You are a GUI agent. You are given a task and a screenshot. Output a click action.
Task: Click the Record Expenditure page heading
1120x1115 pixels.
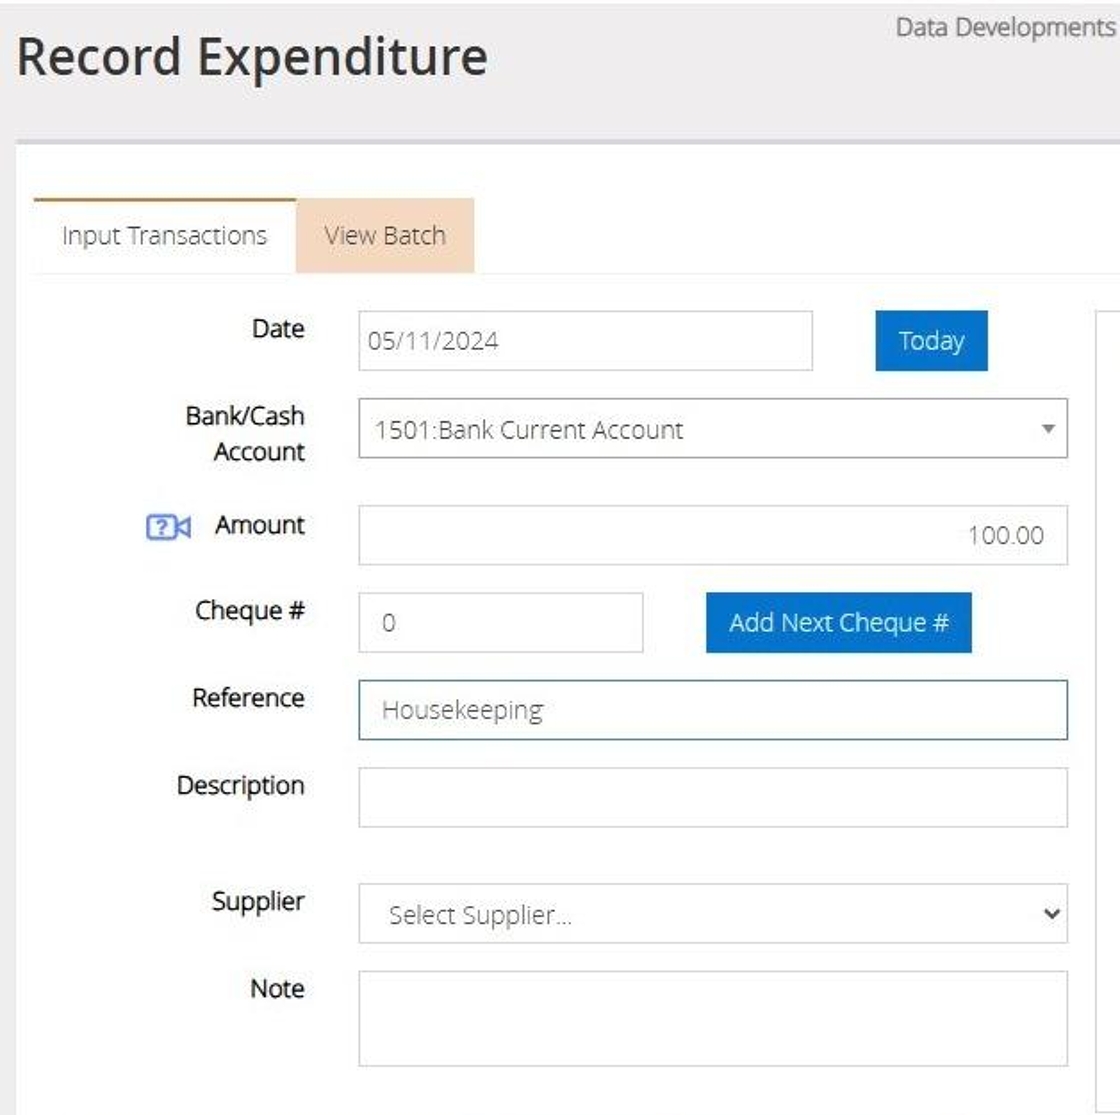(252, 57)
